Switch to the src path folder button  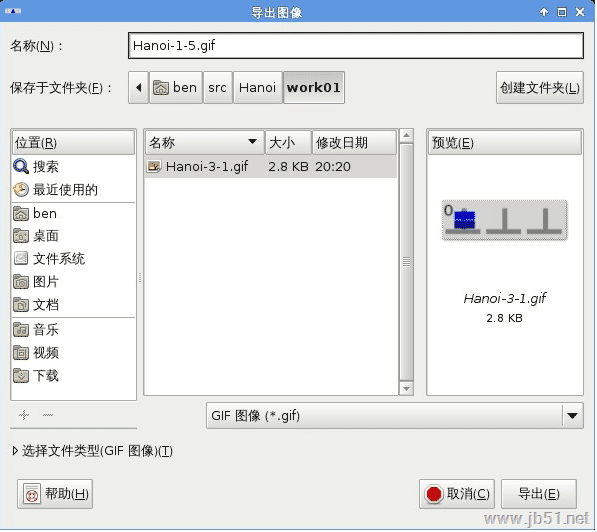(217, 88)
